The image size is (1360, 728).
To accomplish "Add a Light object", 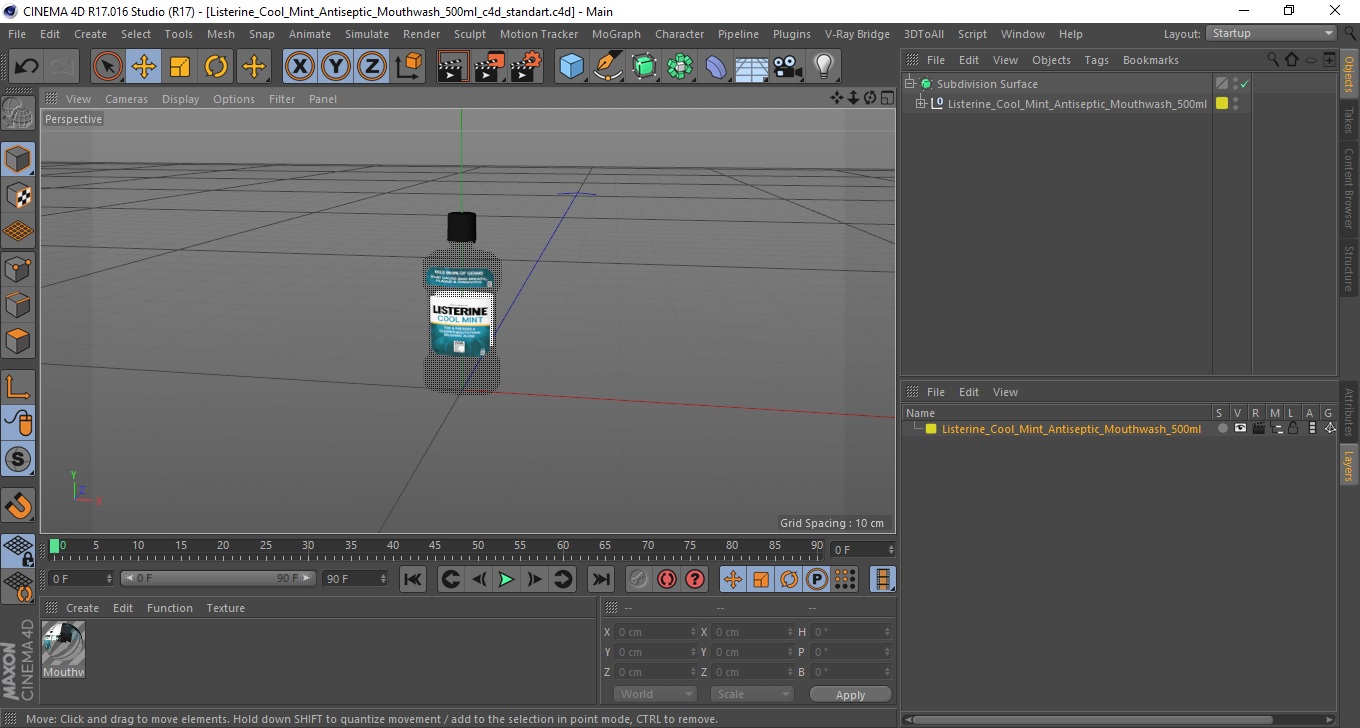I will 824,67.
